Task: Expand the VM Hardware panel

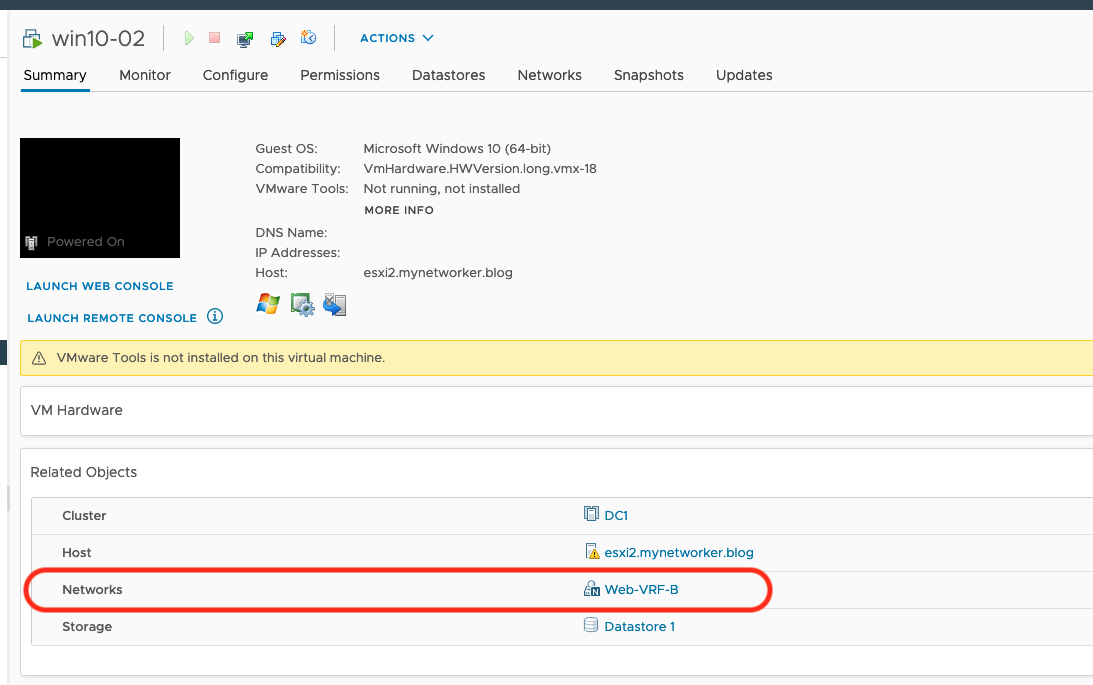Action: click(x=77, y=410)
